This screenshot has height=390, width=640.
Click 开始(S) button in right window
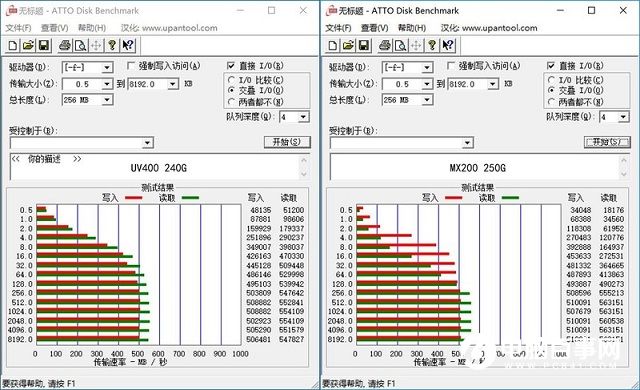(607, 142)
